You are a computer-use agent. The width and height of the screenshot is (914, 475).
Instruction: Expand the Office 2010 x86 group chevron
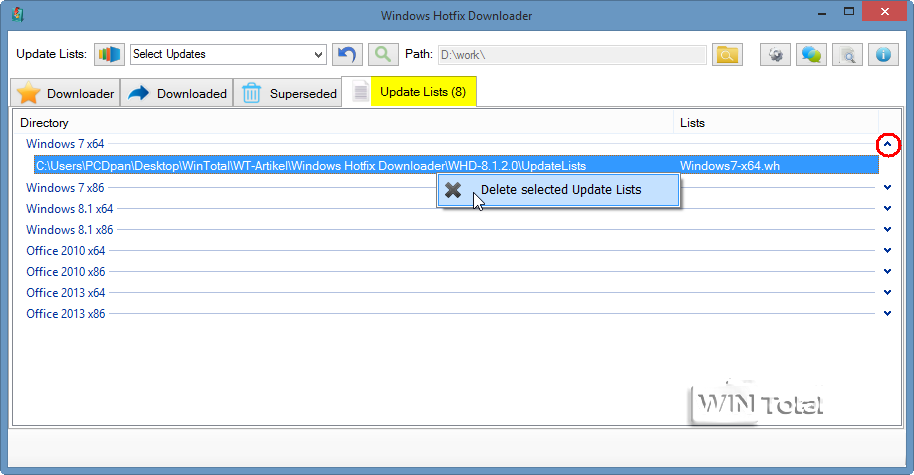click(x=888, y=272)
